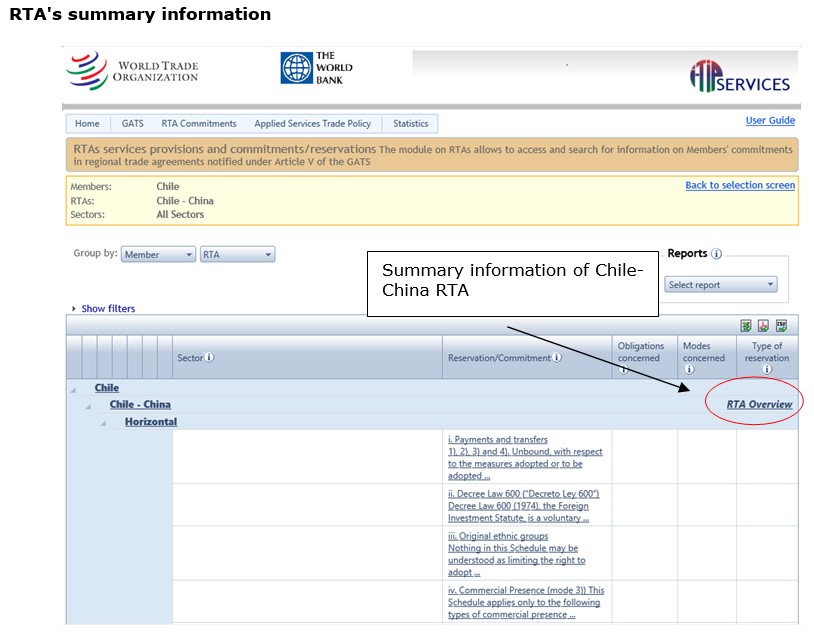Go to the Home menu item

87,124
